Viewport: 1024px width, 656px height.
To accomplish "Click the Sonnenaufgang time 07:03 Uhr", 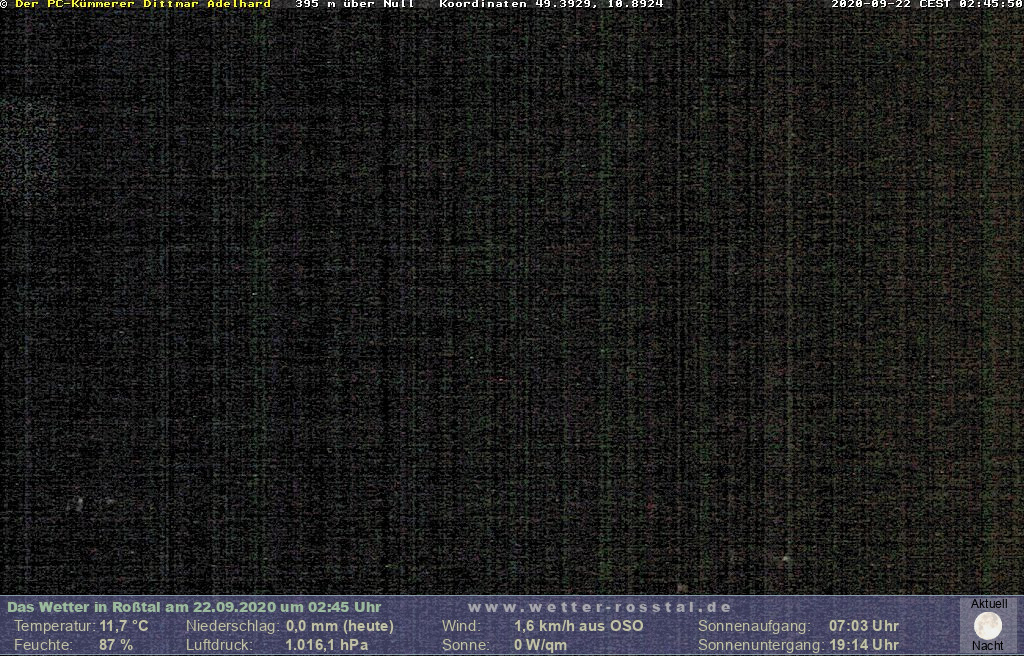I will point(863,626).
